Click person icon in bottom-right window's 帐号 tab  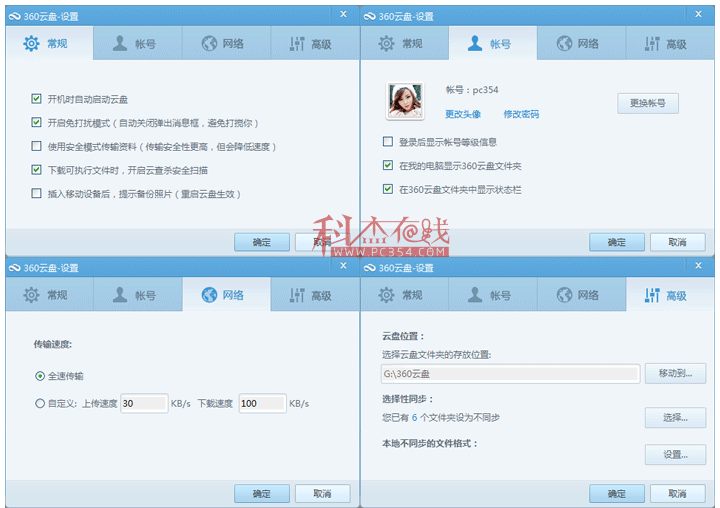(x=475, y=295)
